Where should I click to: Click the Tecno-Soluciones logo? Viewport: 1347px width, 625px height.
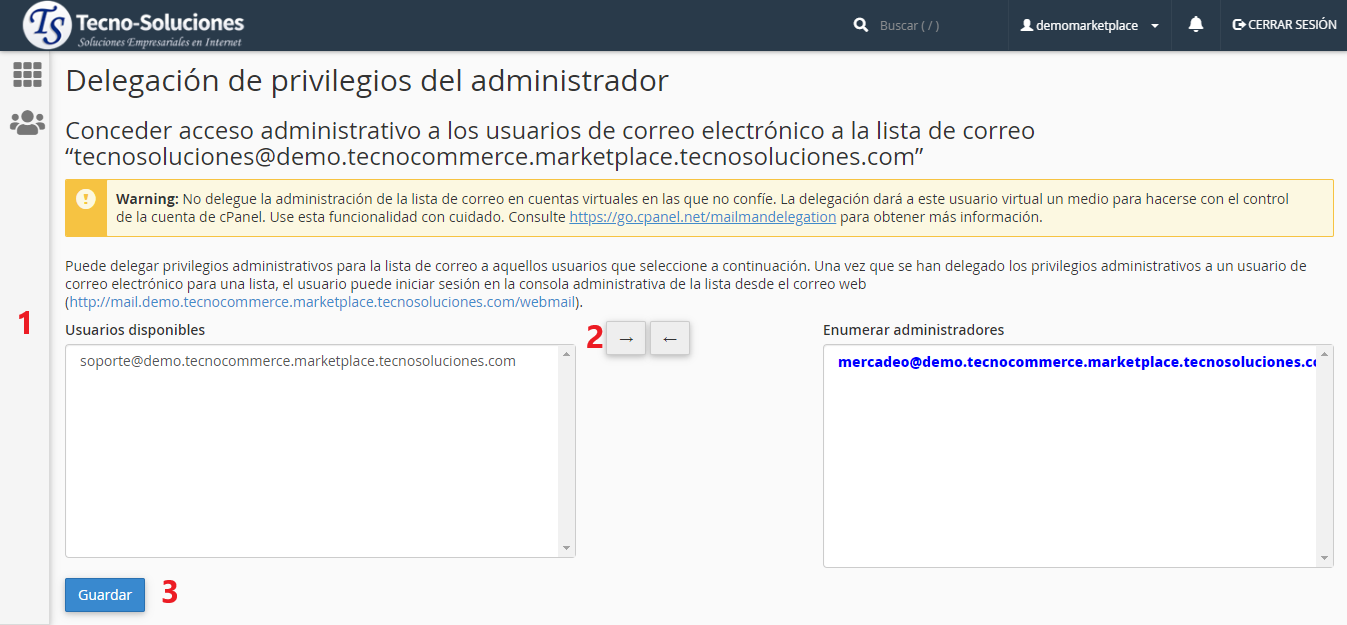pyautogui.click(x=133, y=26)
